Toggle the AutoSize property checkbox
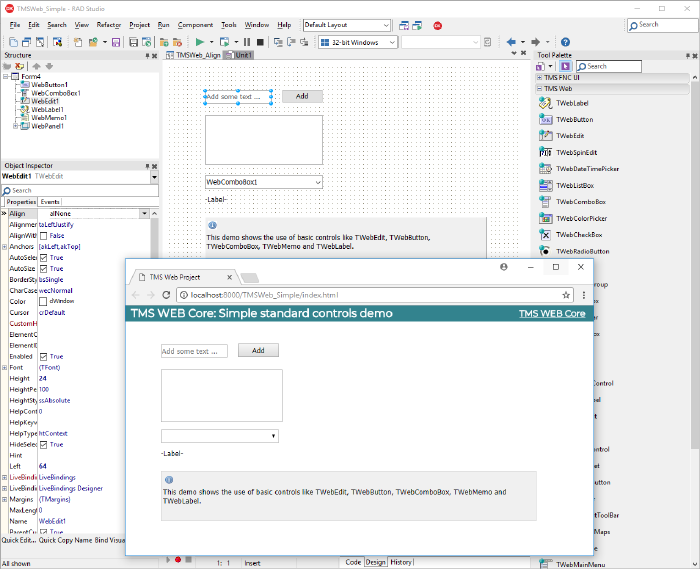Image resolution: width=700 pixels, height=569 pixels. point(43,269)
